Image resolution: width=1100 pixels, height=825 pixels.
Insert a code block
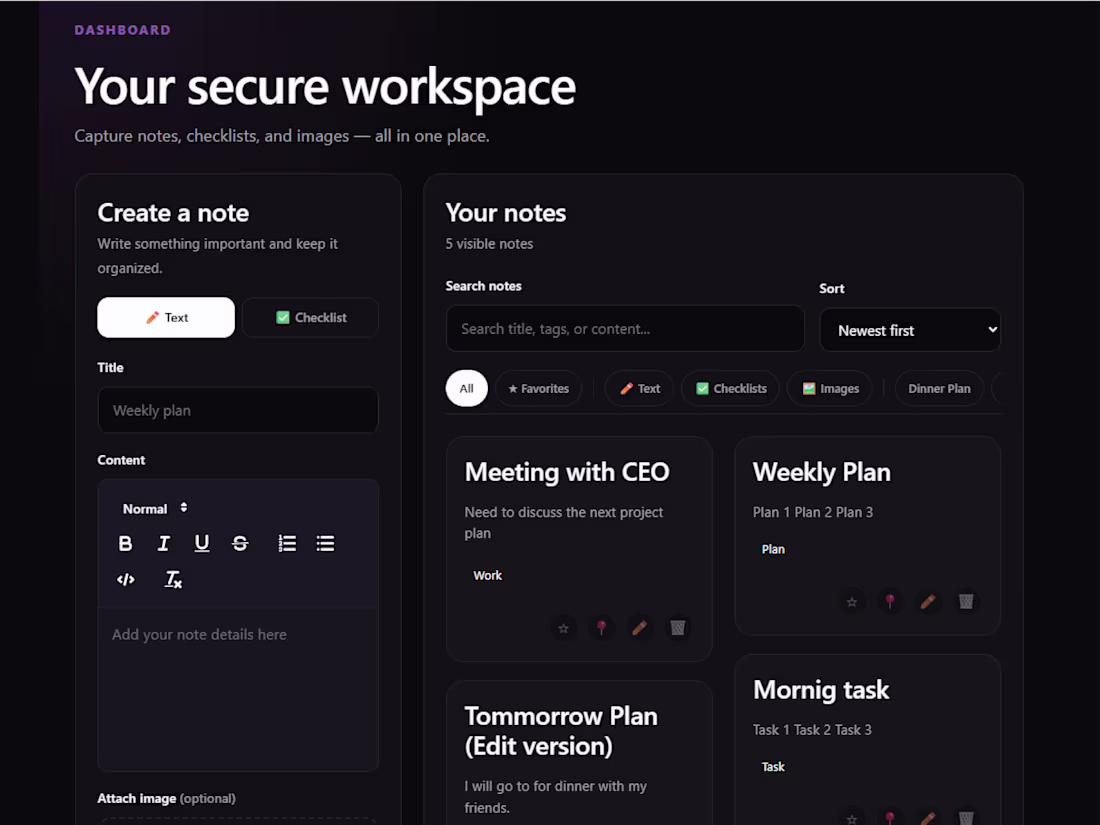[x=126, y=579]
